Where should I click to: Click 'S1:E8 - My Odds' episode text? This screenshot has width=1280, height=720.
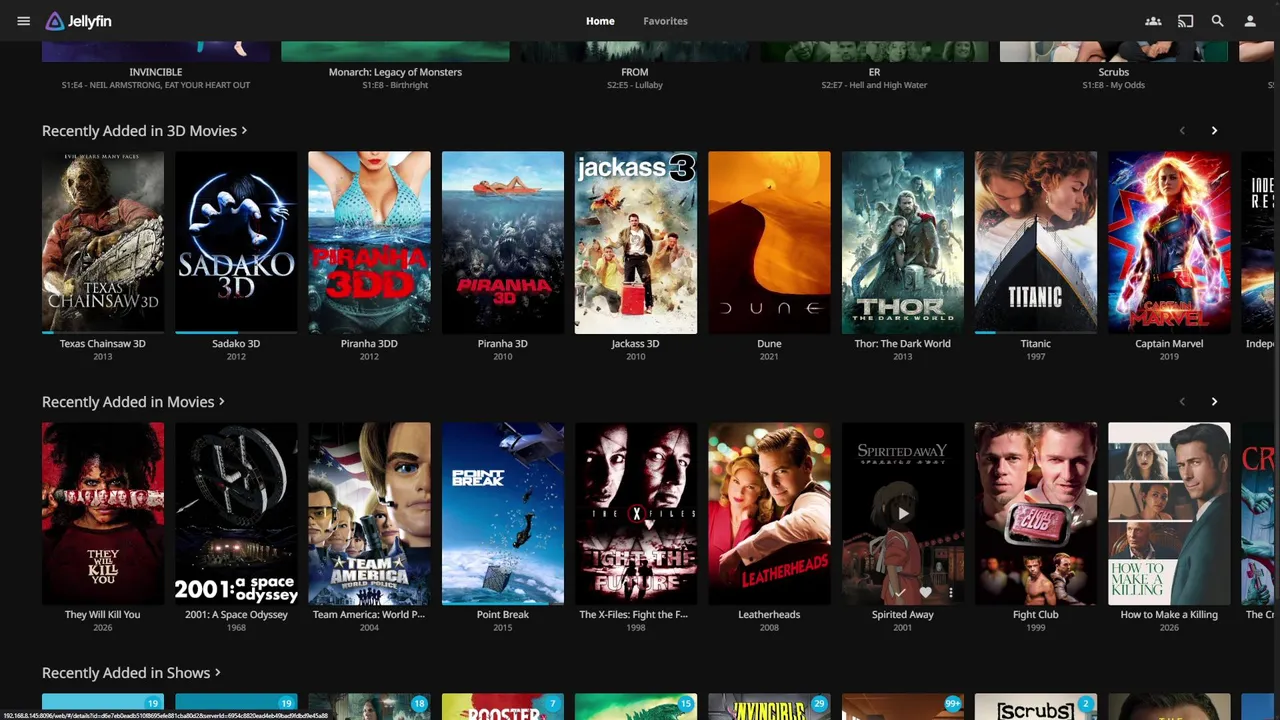[1113, 85]
